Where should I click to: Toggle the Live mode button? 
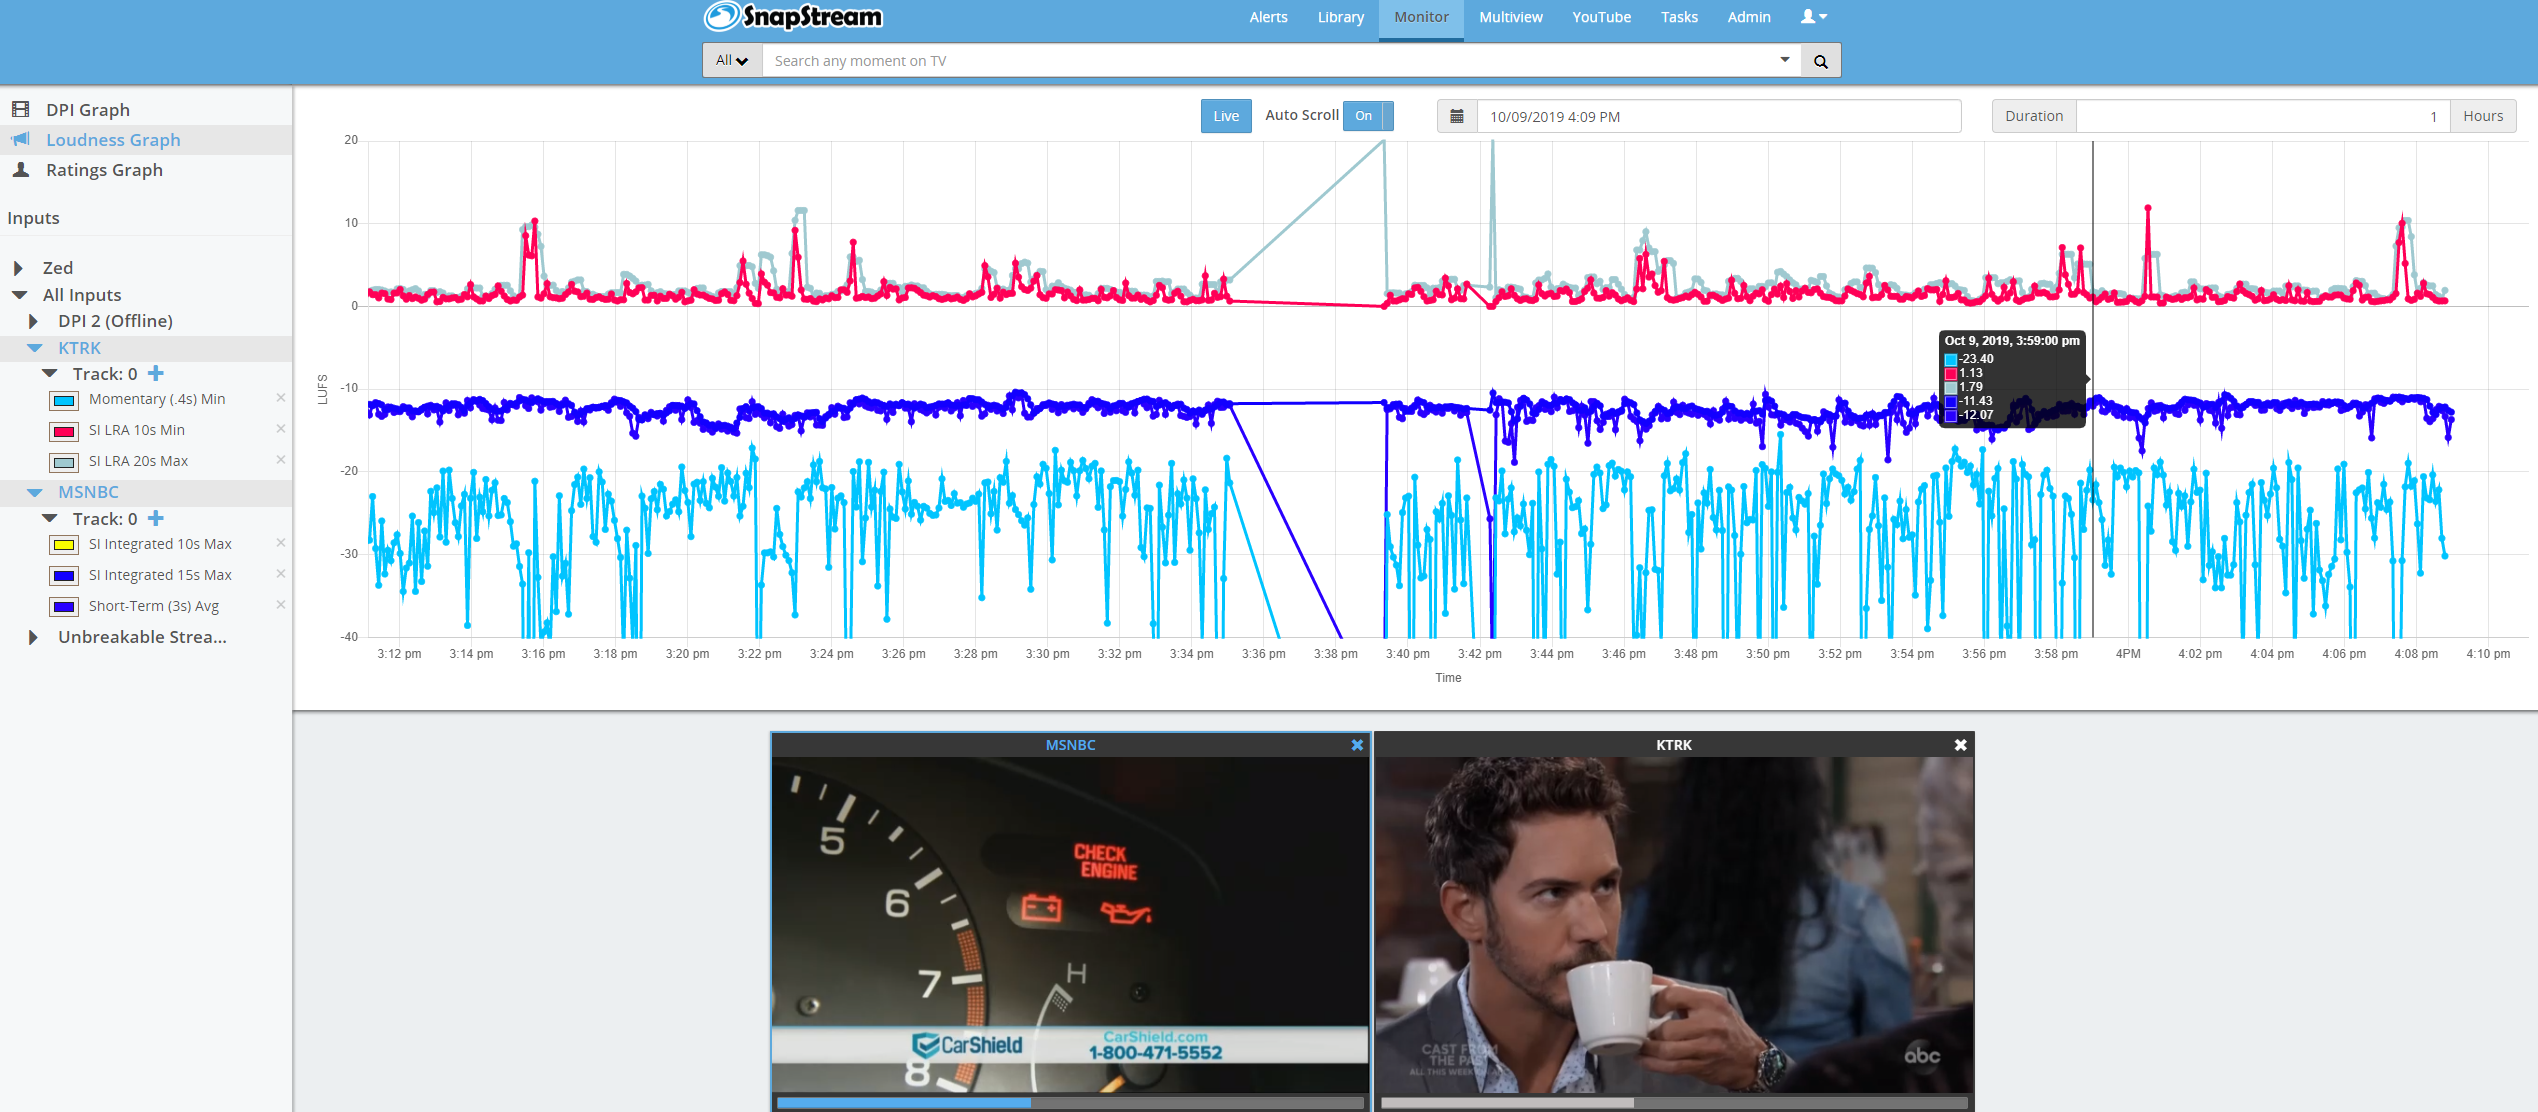click(x=1226, y=116)
